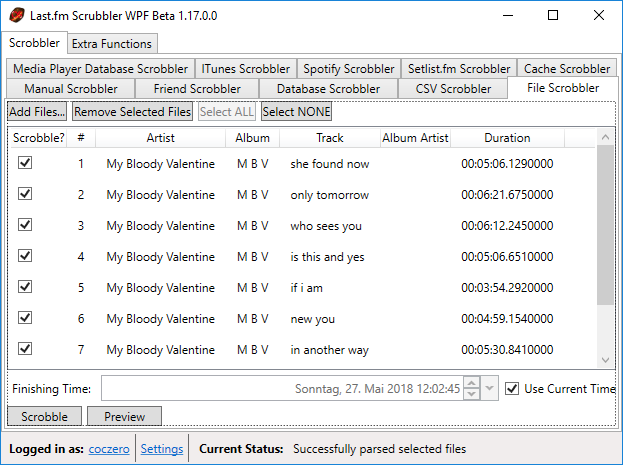Open the Database Scrobbler tab

click(x=328, y=89)
